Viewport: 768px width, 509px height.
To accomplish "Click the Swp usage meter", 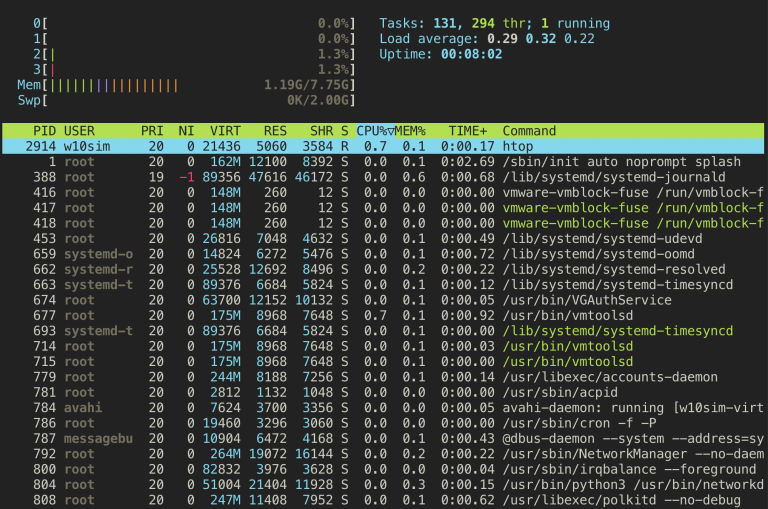I will coord(186,100).
